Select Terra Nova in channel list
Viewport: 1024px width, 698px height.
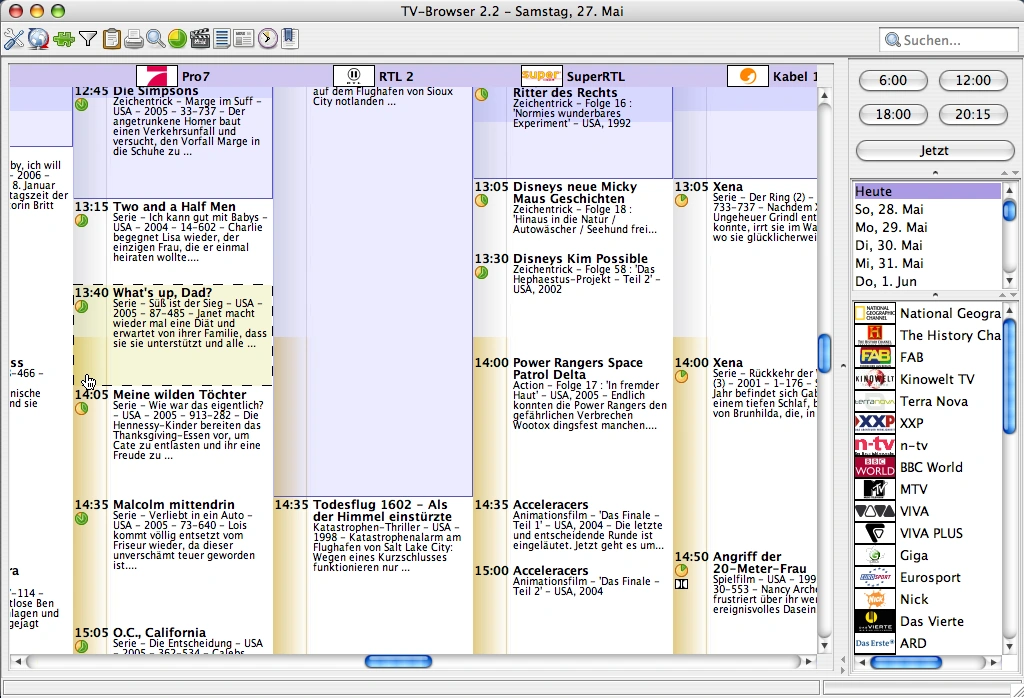click(927, 402)
